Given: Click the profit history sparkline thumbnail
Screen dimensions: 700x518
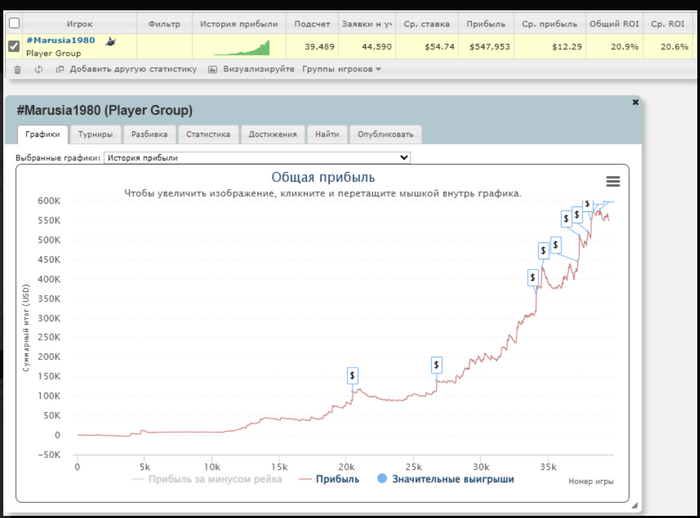Looking at the screenshot, I should coord(242,48).
